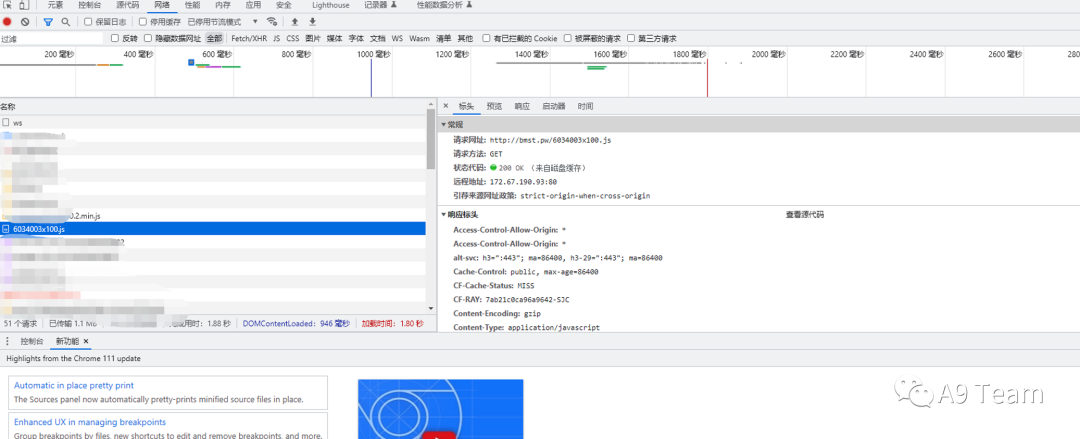Filter requests by Wasm type

pyautogui.click(x=419, y=39)
